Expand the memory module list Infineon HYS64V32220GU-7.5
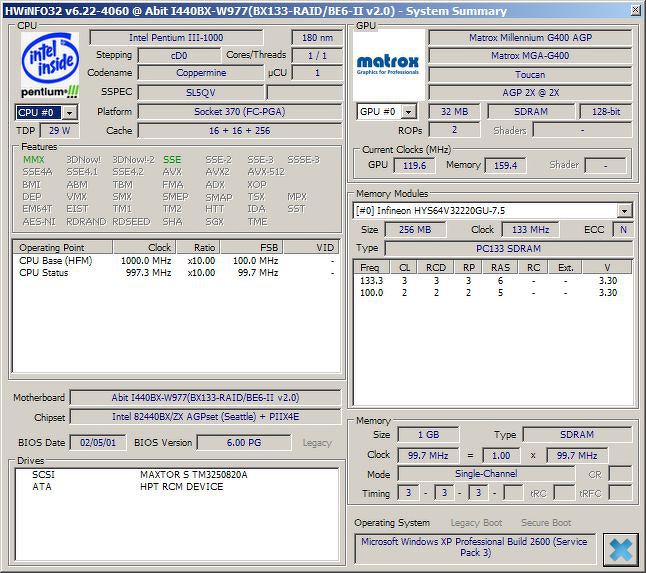646x573 pixels. 625,211
